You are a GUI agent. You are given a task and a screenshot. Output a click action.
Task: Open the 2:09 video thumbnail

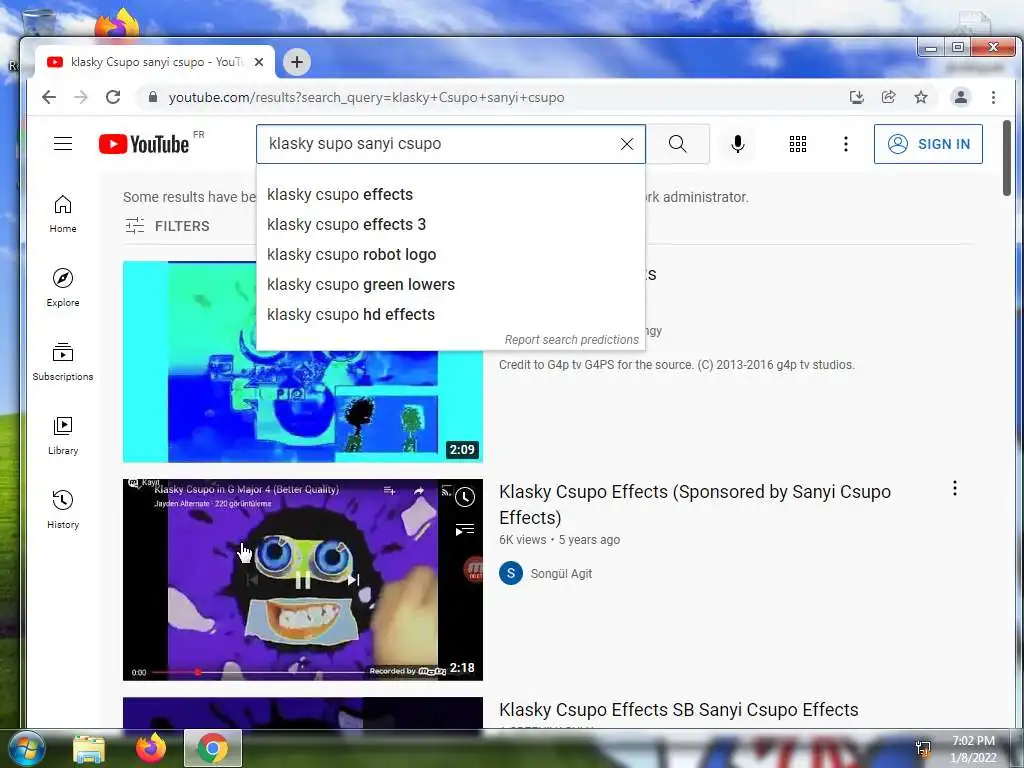tap(303, 362)
